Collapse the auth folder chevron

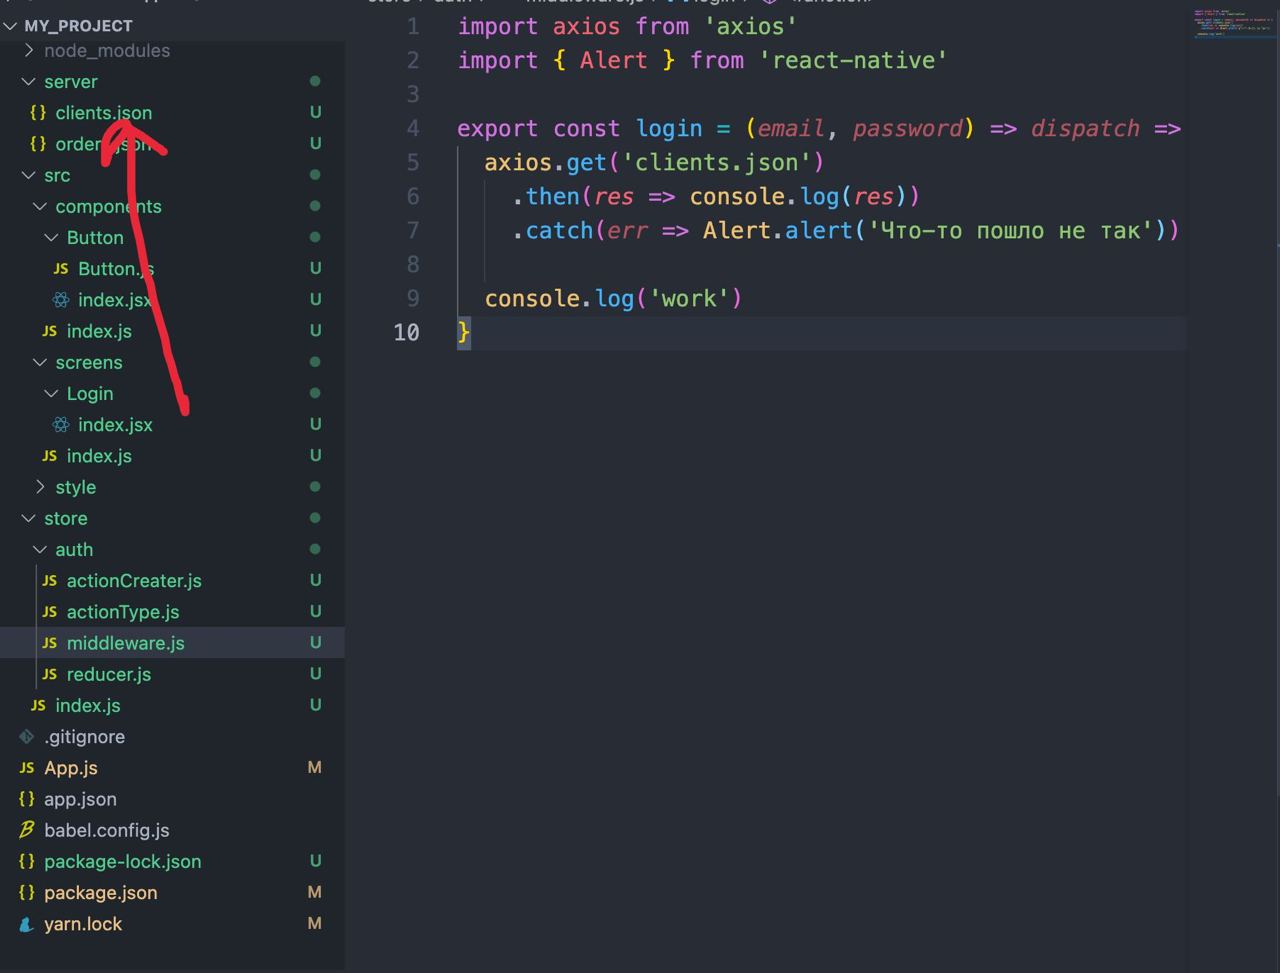point(40,549)
